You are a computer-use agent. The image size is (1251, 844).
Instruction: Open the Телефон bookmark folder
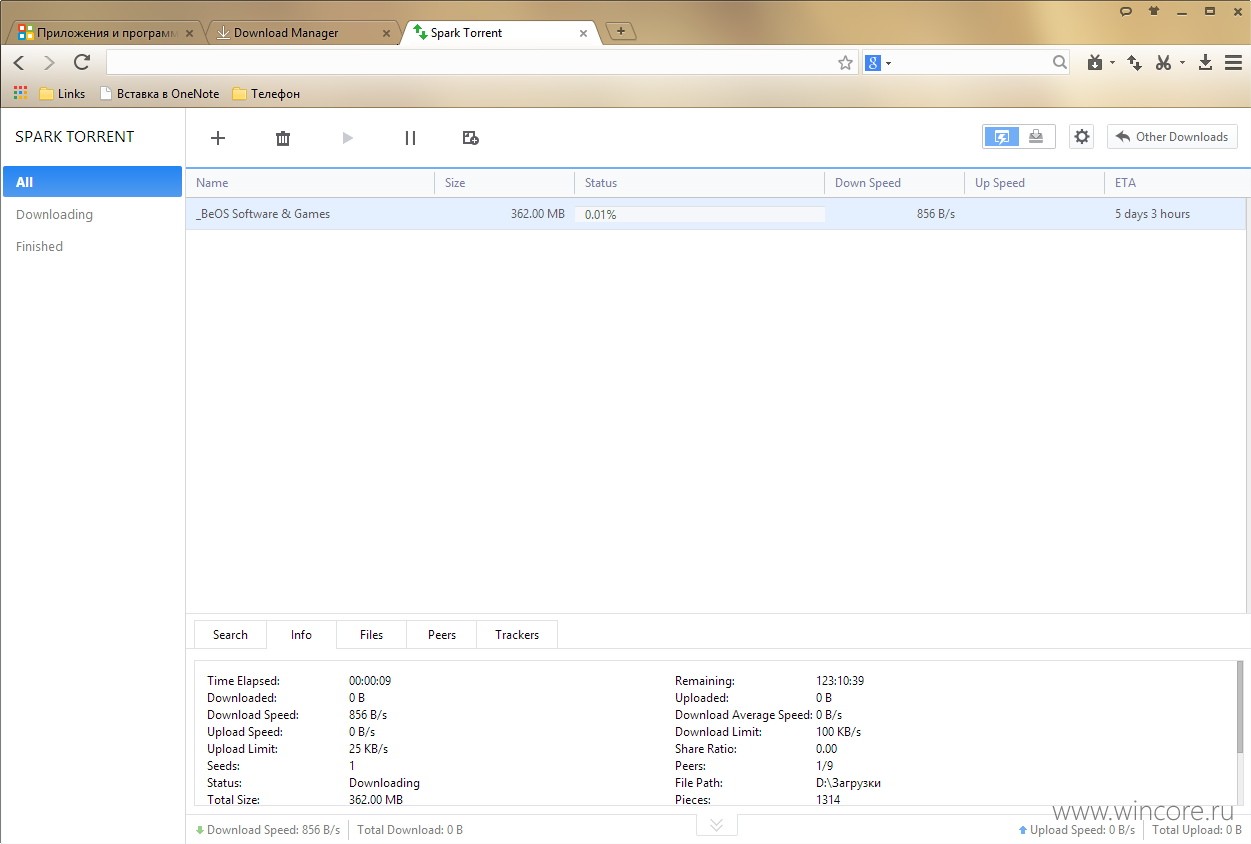(266, 94)
